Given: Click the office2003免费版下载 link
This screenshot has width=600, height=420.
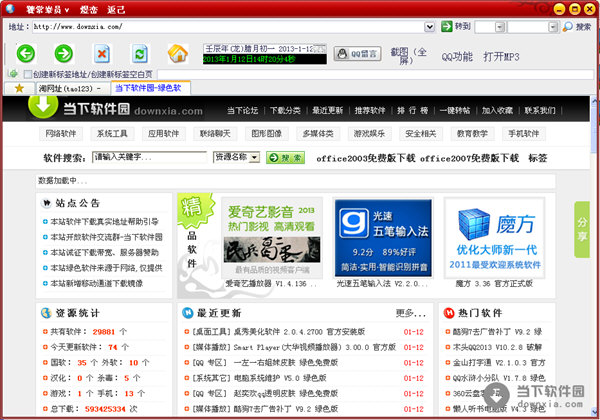Looking at the screenshot, I should [x=365, y=158].
